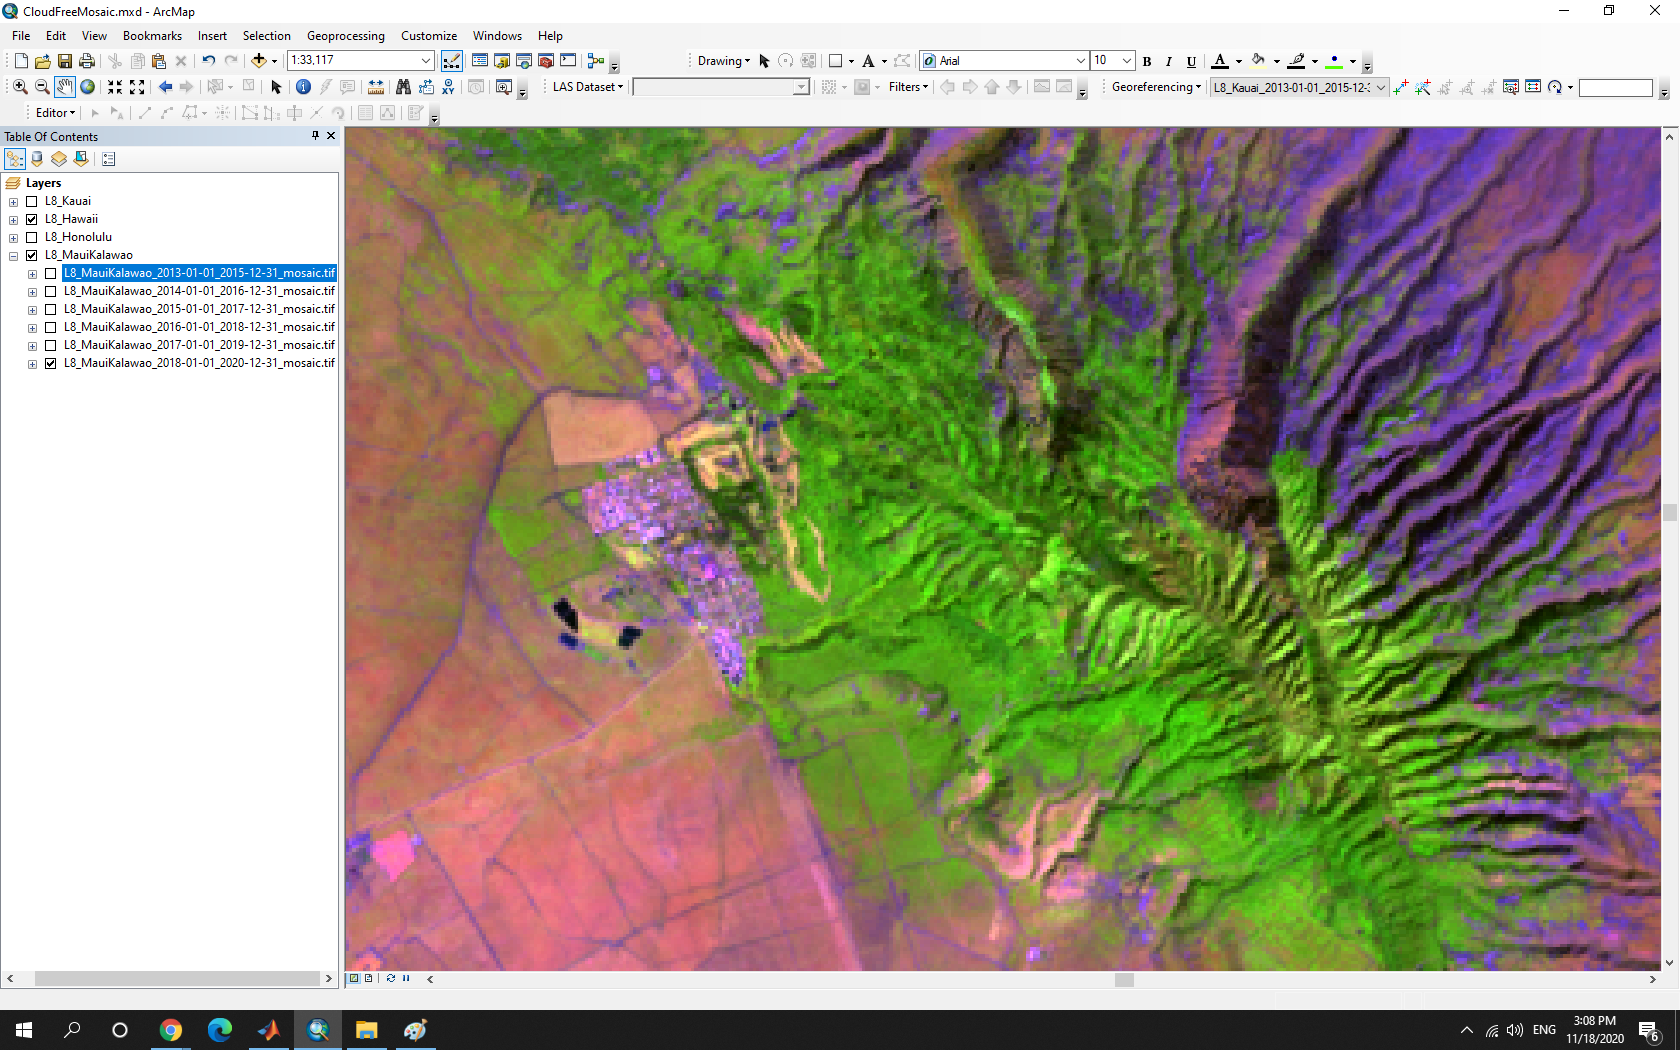Click the Editor dropdown button
1680x1050 pixels.
pos(55,113)
